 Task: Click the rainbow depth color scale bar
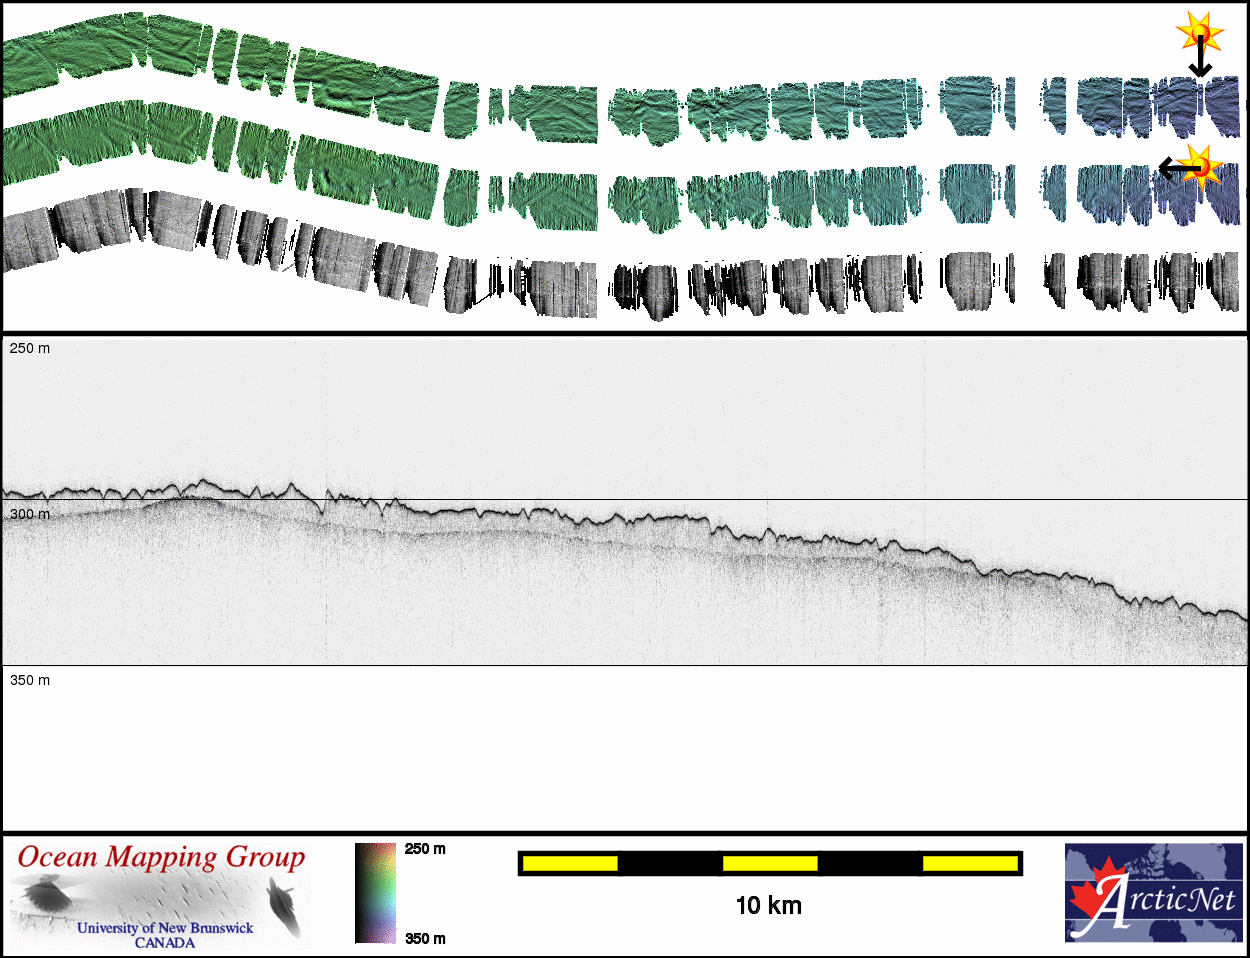pyautogui.click(x=375, y=893)
